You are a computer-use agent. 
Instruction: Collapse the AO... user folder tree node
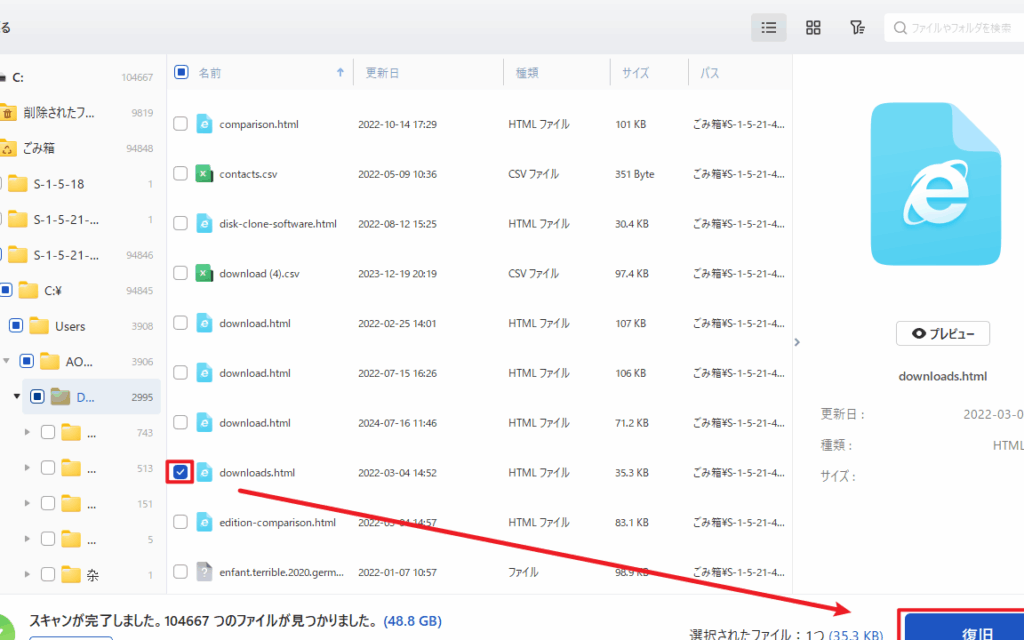[8, 362]
